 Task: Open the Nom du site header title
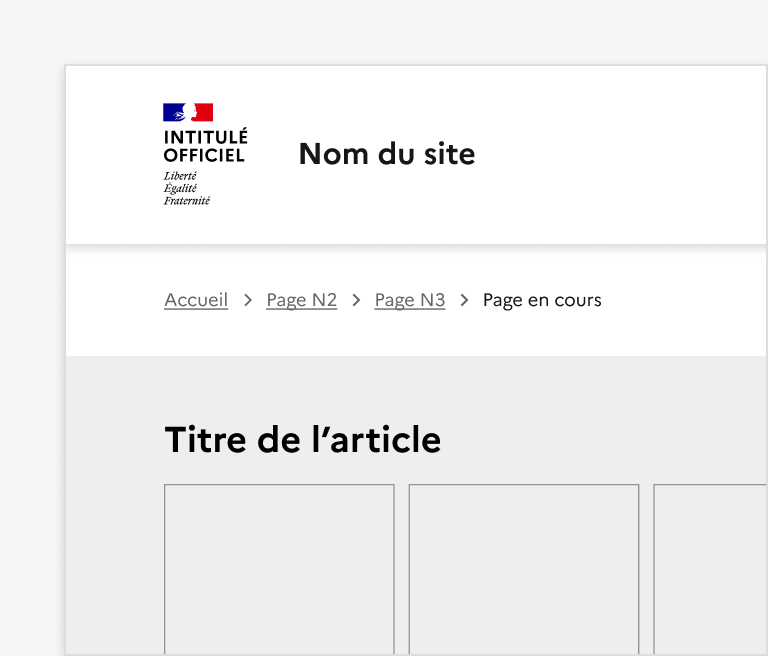387,154
